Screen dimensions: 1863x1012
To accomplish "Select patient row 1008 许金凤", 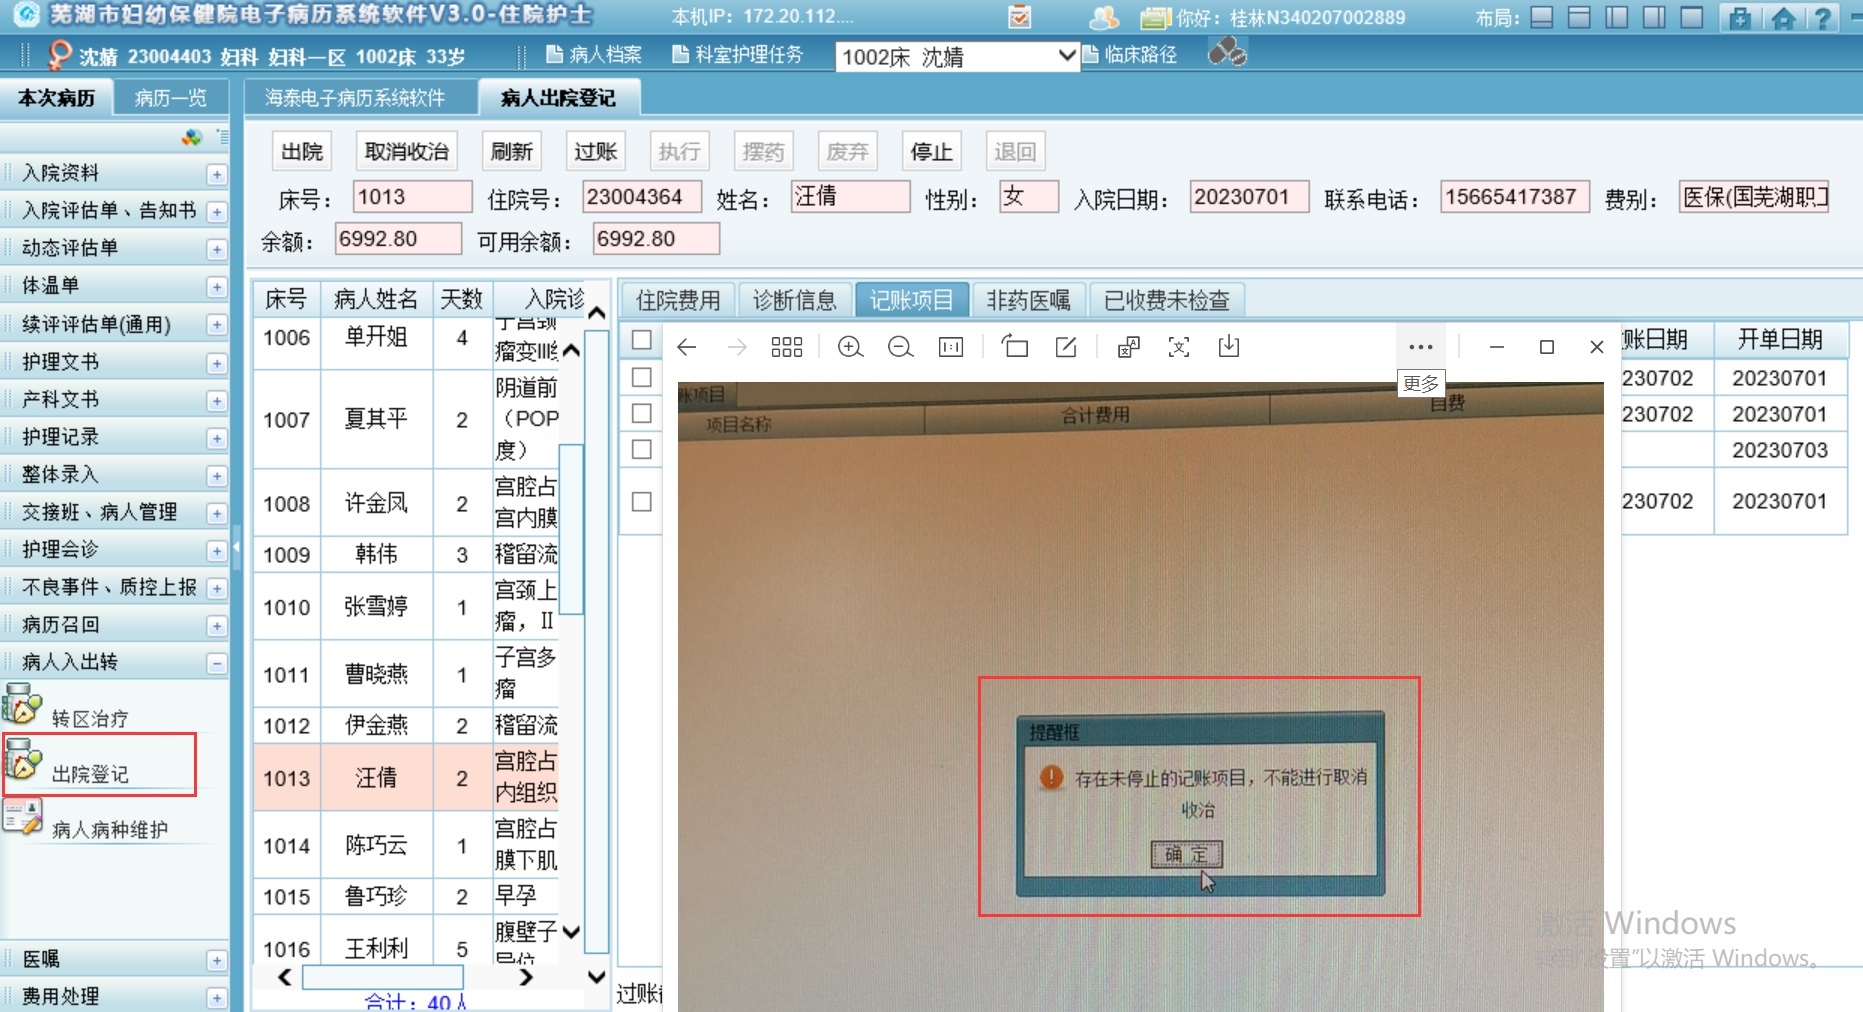I will click(x=407, y=503).
